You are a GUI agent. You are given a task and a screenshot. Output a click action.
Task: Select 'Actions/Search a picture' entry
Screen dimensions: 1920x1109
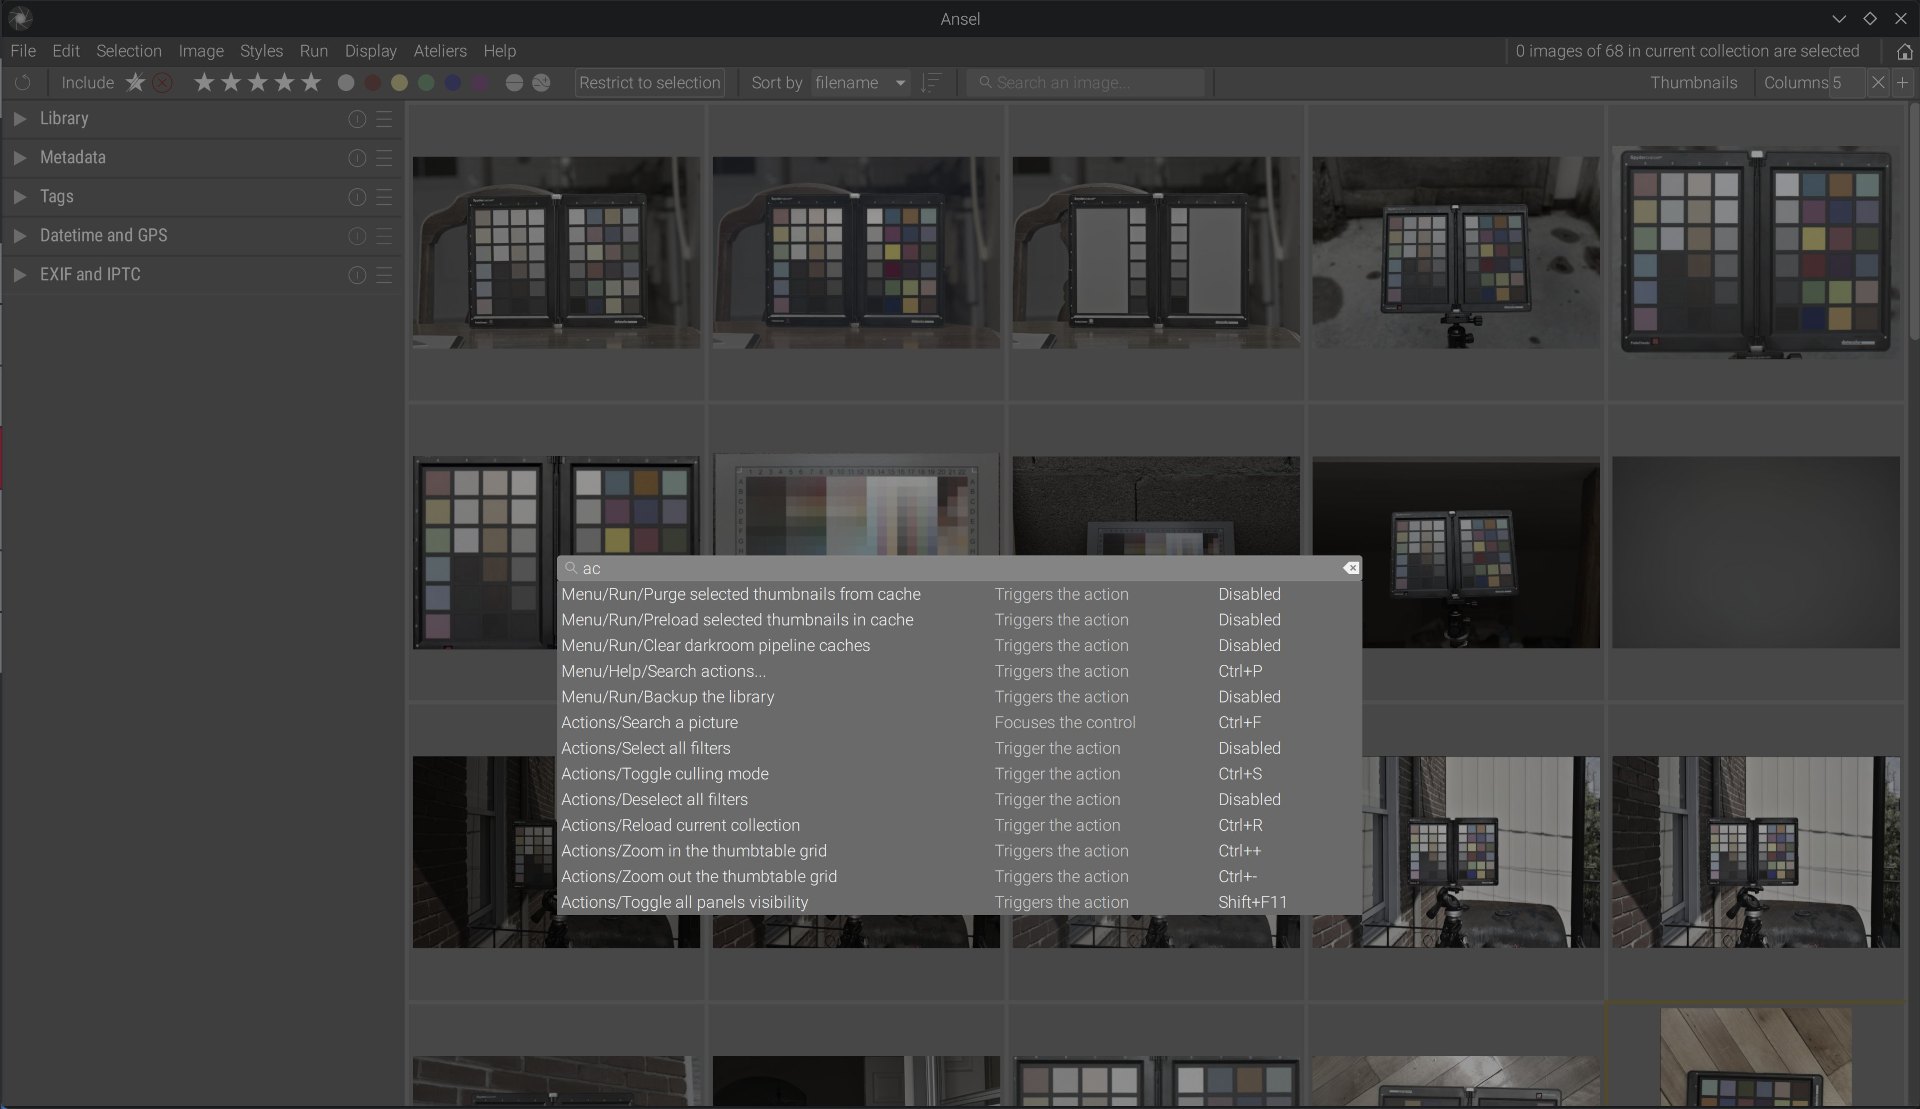click(x=959, y=723)
